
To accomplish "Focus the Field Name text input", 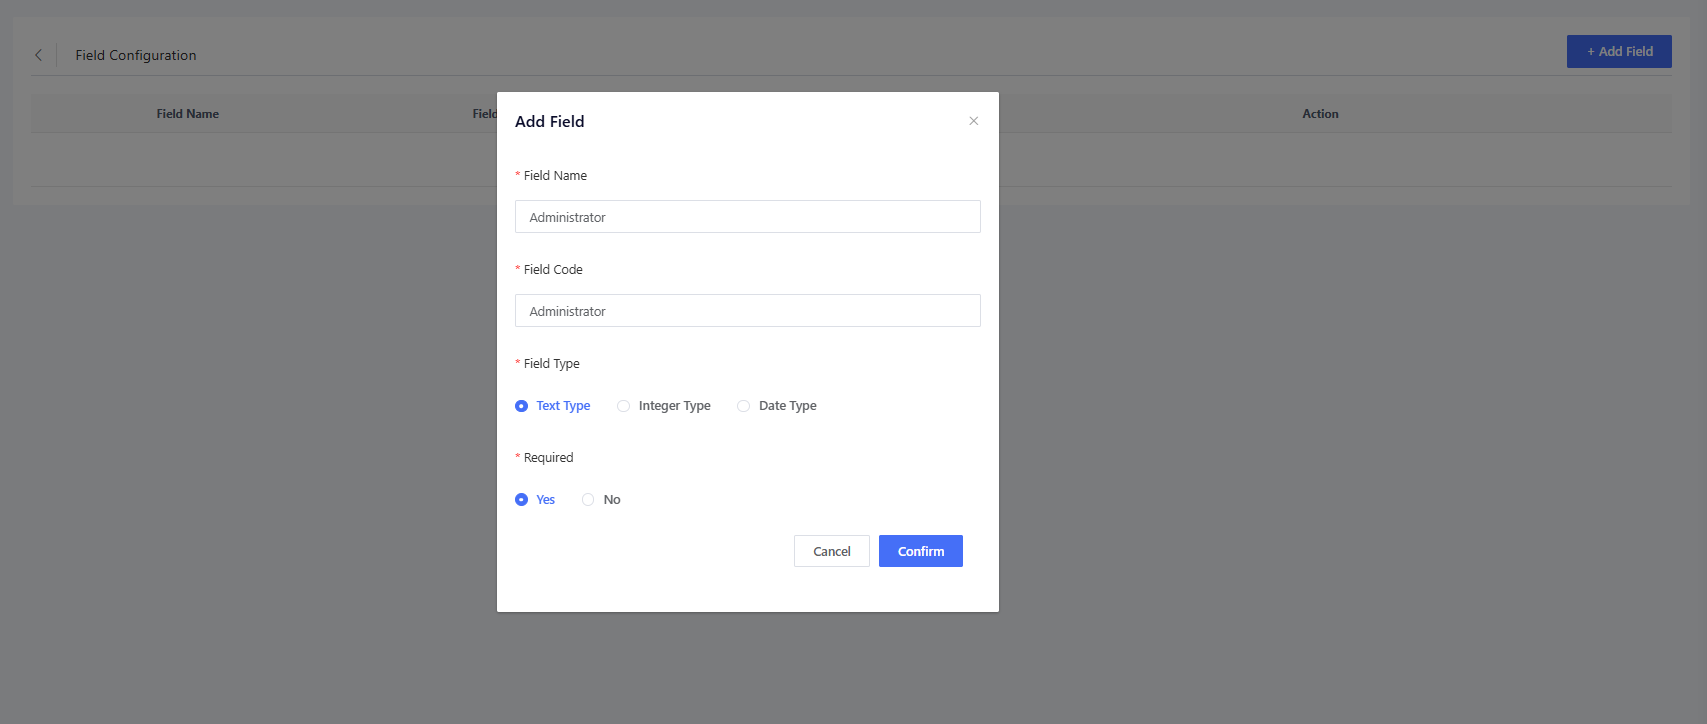I will click(747, 217).
